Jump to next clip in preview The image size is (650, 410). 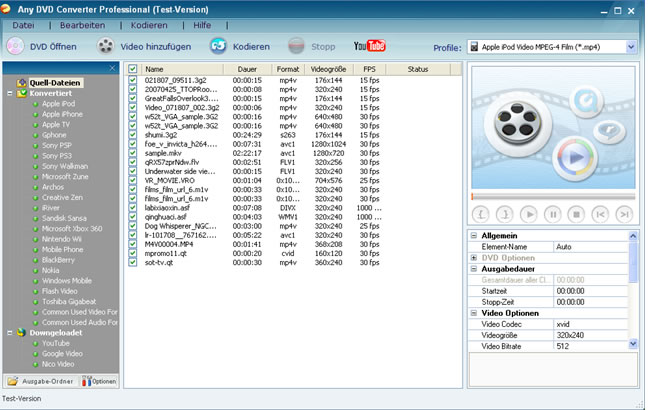[624, 214]
